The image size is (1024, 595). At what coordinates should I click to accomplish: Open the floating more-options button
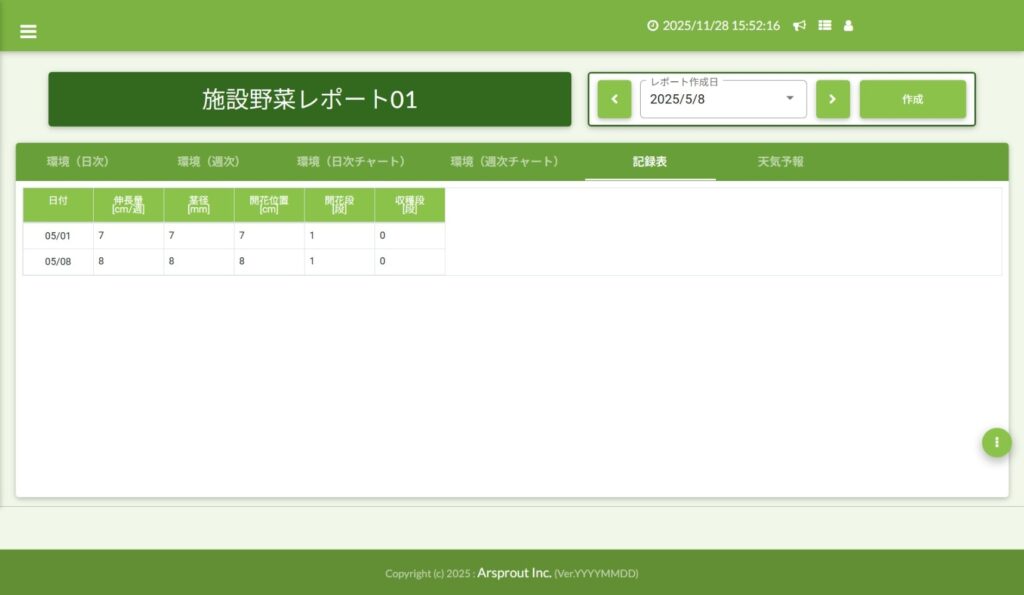pyautogui.click(x=996, y=442)
